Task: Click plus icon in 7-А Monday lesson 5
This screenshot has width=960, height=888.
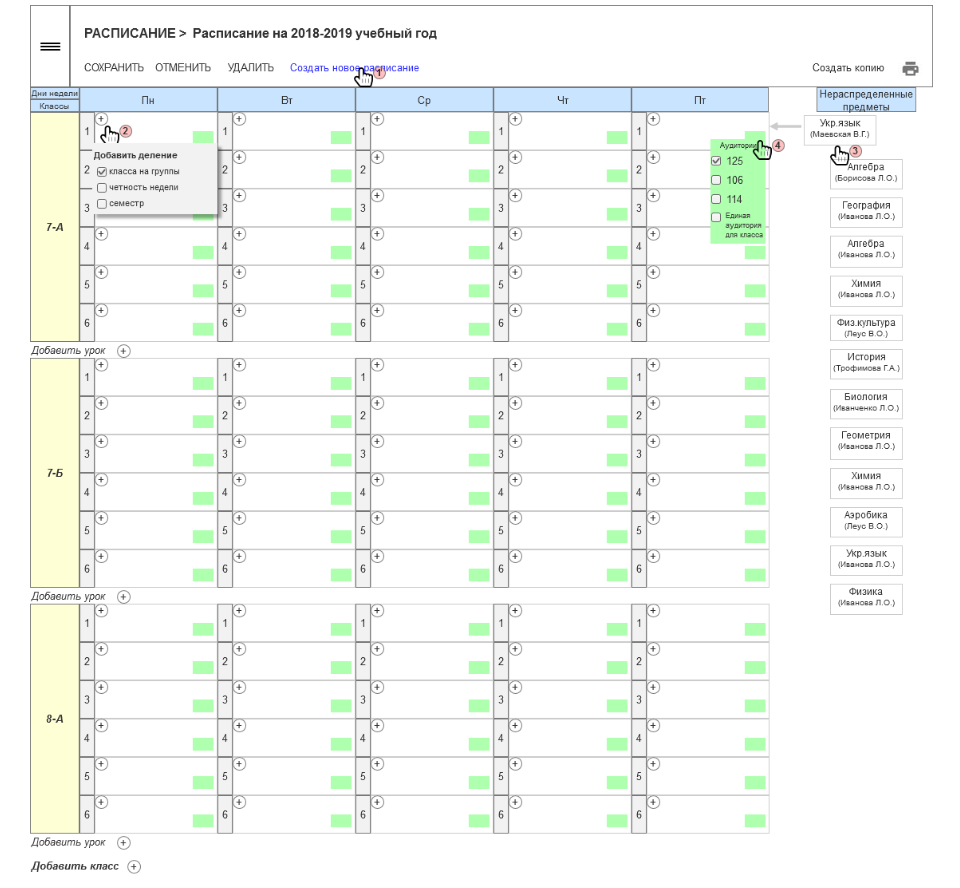Action: pos(102,272)
